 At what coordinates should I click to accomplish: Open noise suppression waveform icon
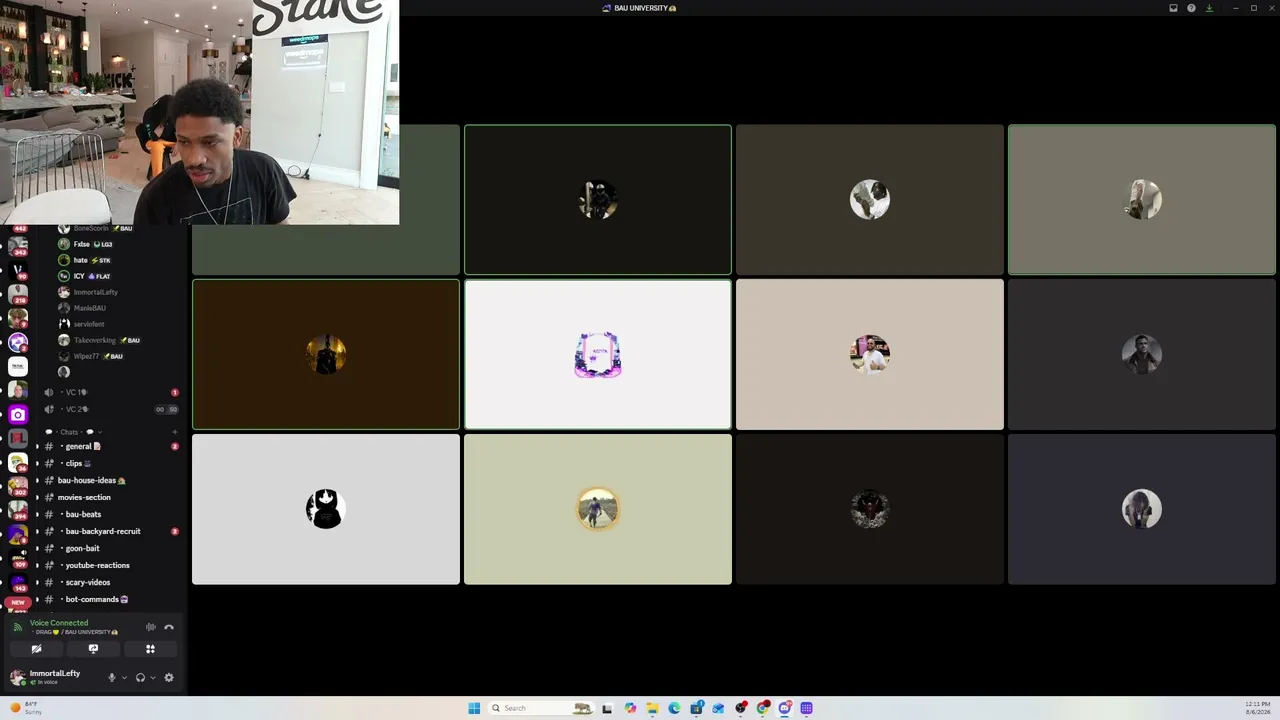point(151,627)
